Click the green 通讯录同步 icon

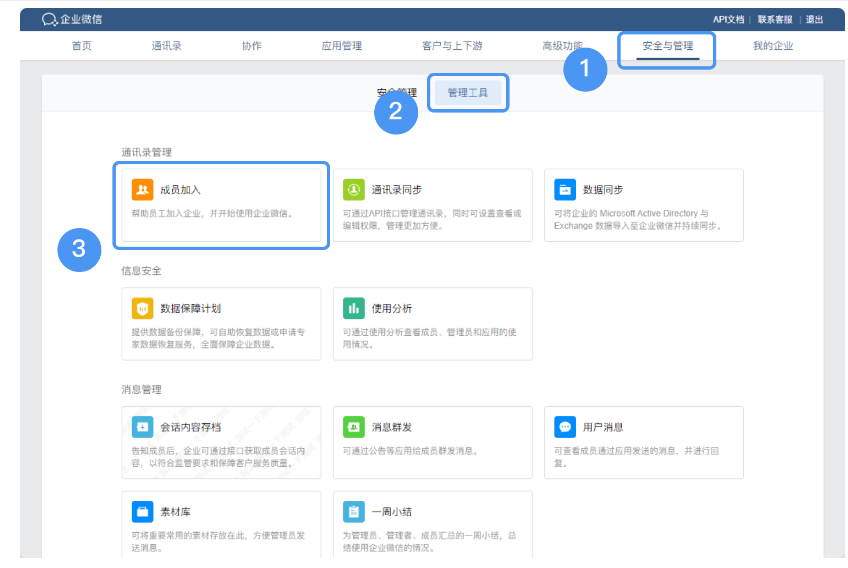pyautogui.click(x=354, y=189)
